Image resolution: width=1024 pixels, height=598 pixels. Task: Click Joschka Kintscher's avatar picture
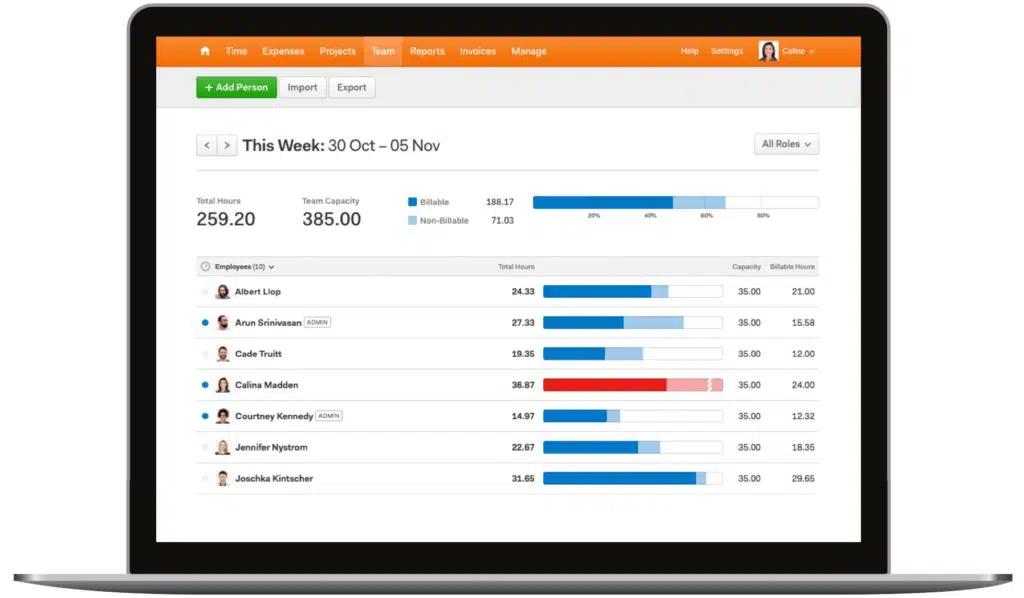222,479
